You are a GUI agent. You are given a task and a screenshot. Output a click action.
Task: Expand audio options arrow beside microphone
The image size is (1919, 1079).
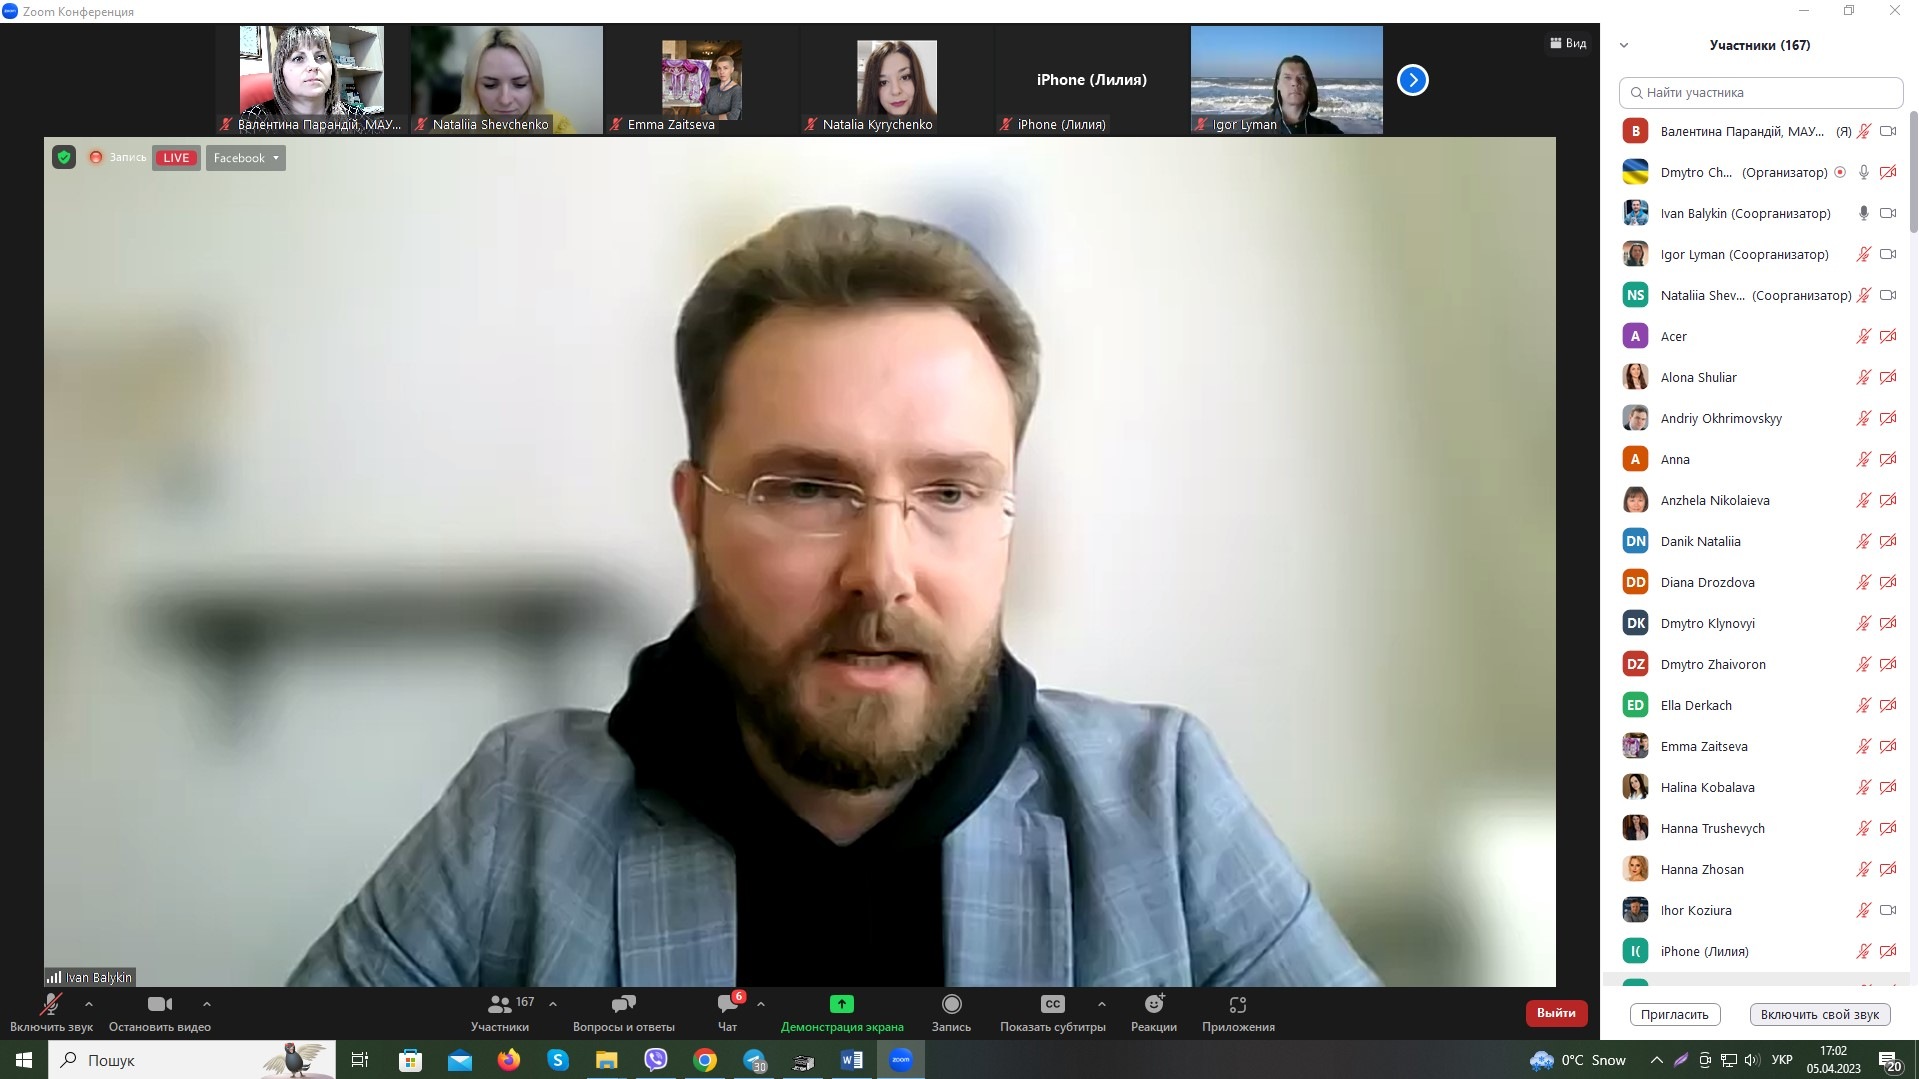point(89,1004)
